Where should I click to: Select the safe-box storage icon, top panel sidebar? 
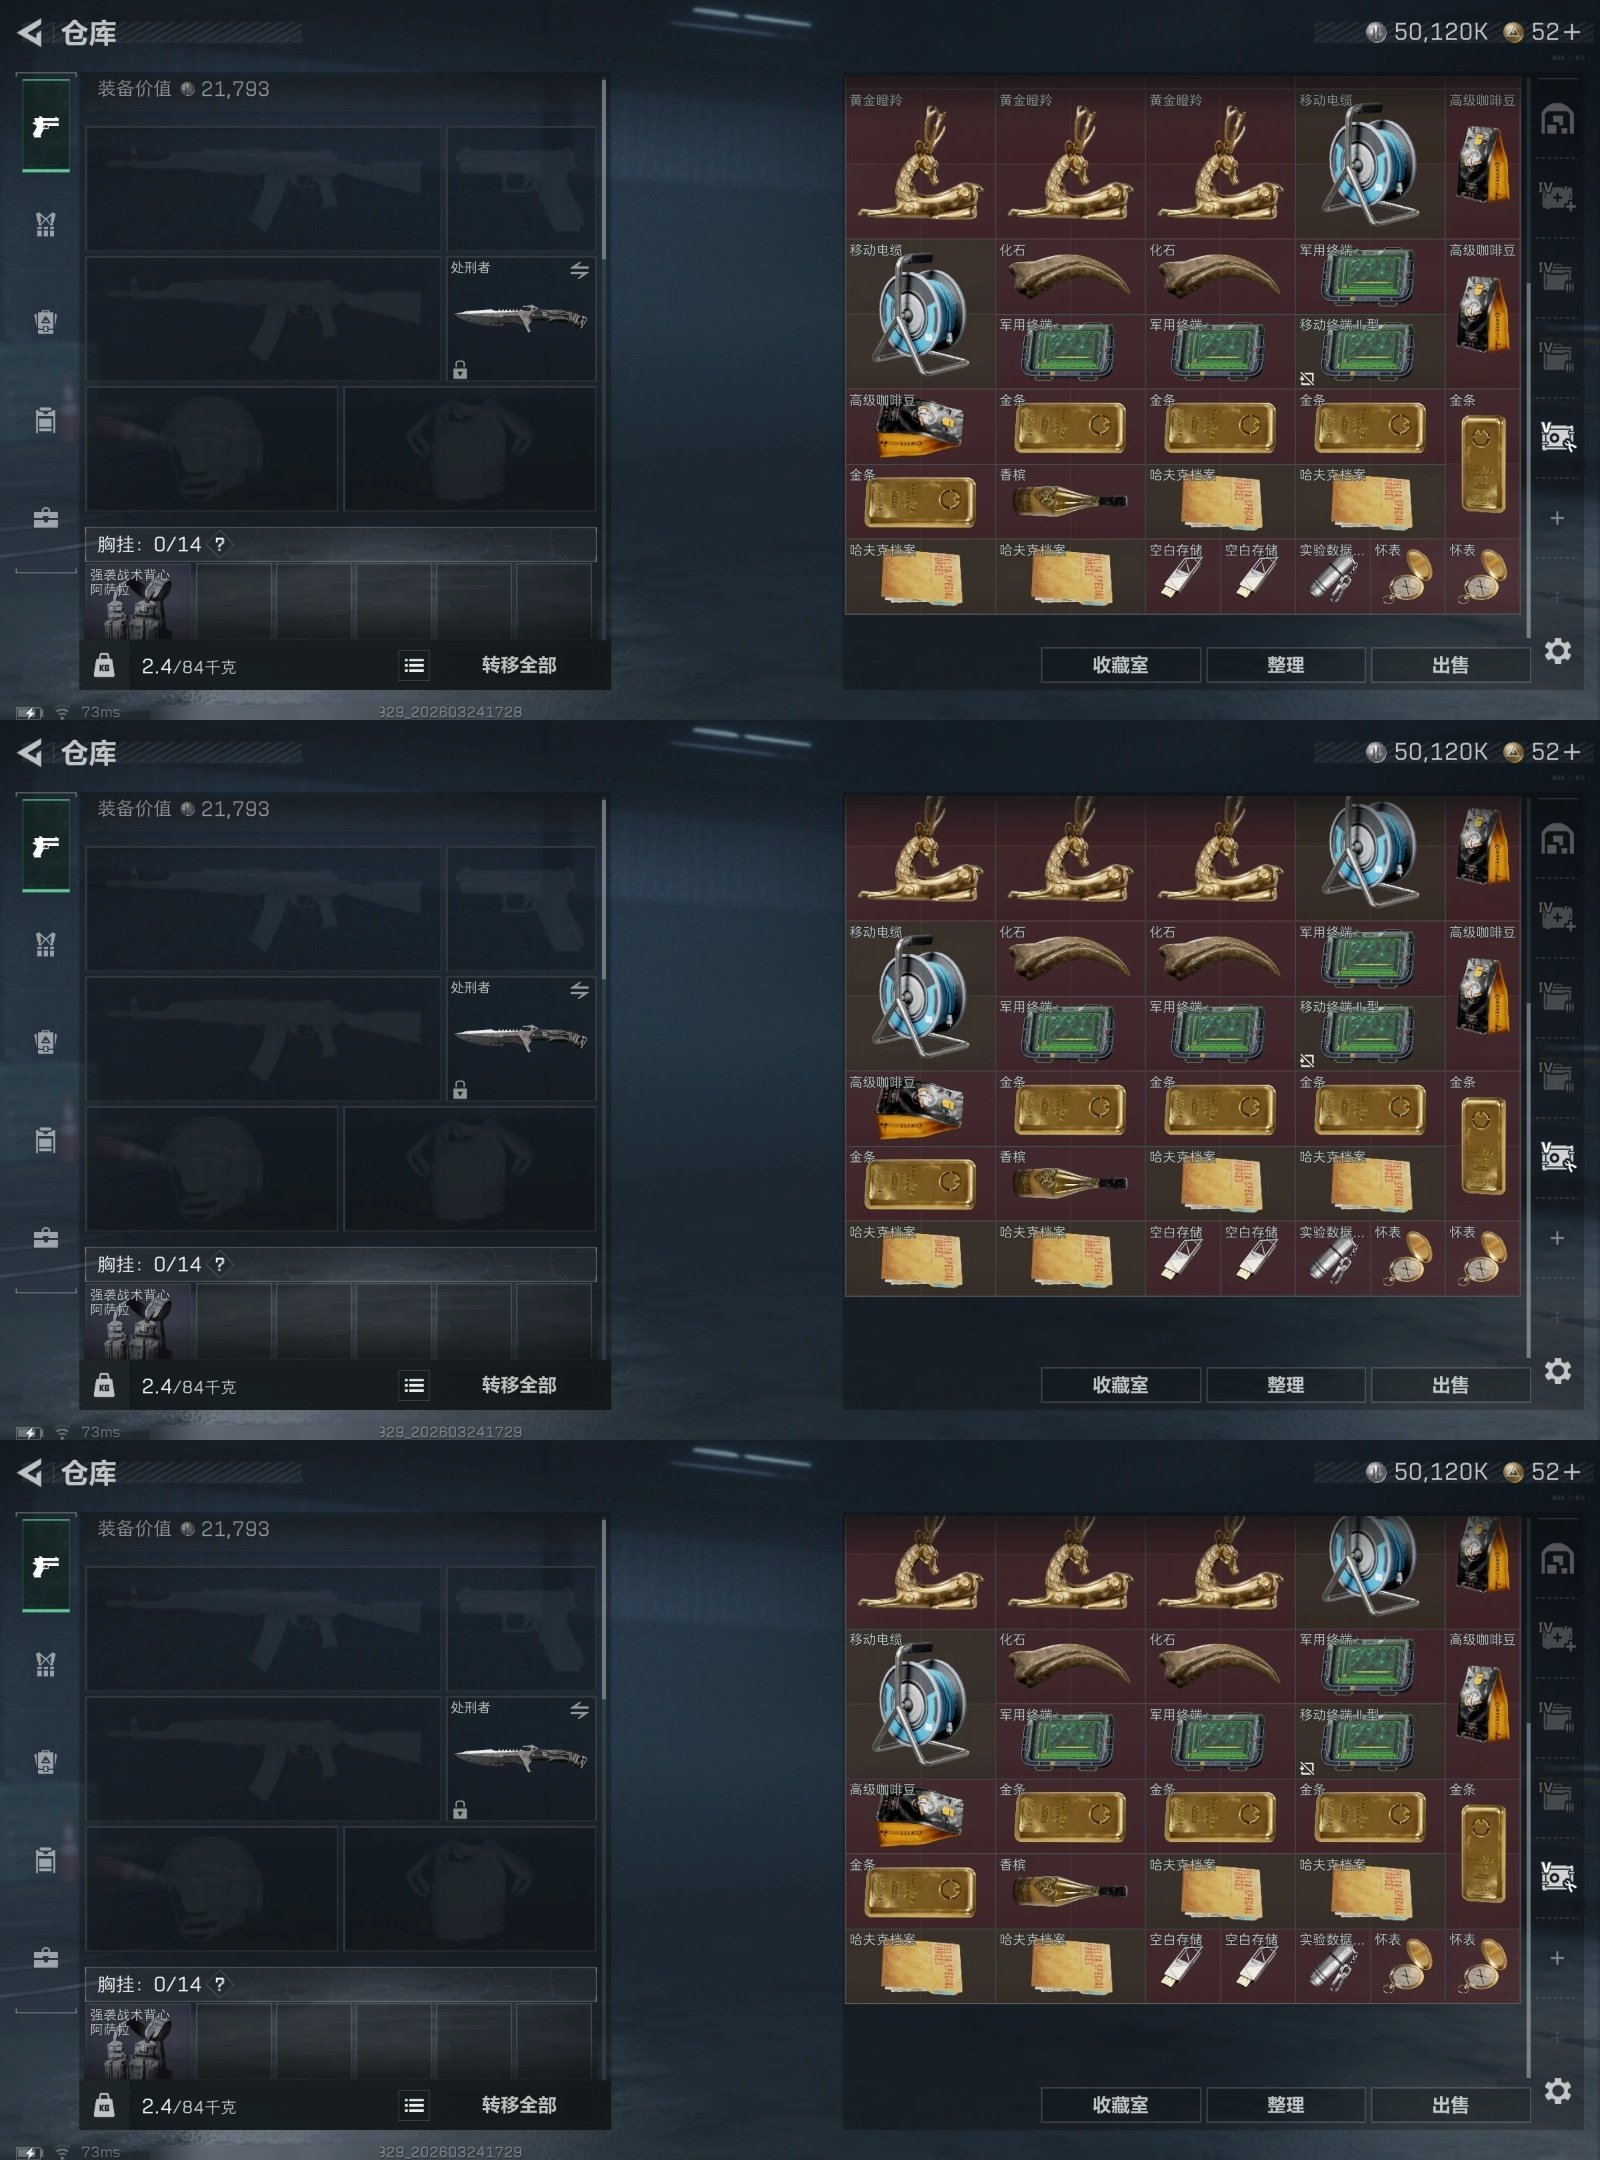pos(1557,437)
